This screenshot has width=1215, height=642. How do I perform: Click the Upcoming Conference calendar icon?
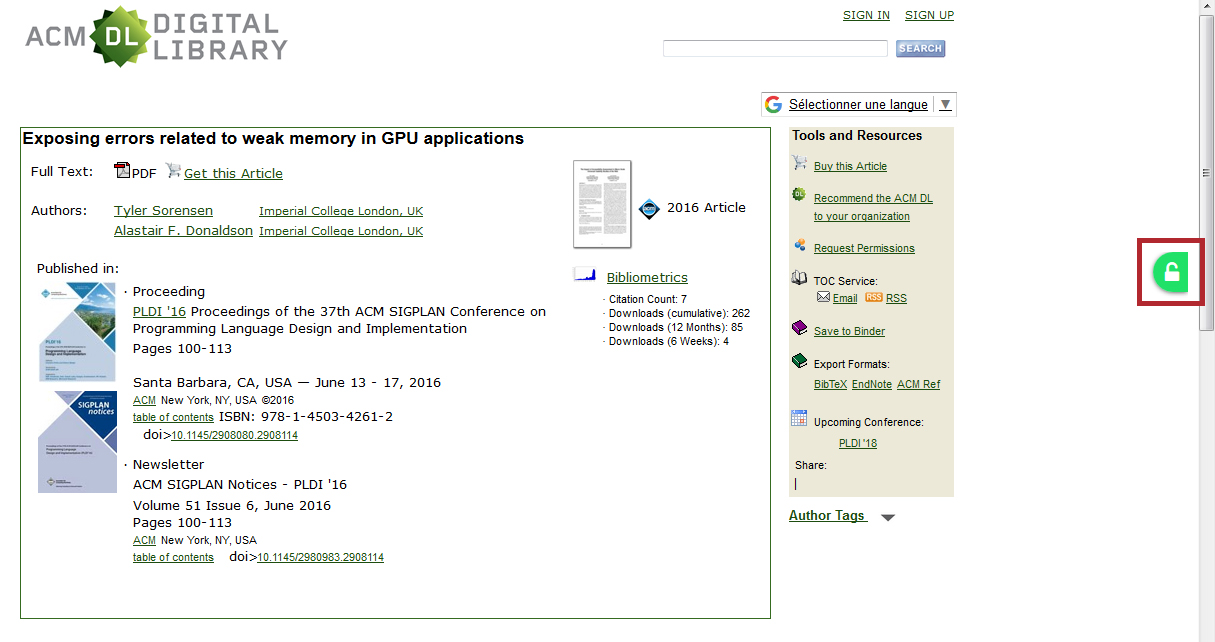click(799, 418)
